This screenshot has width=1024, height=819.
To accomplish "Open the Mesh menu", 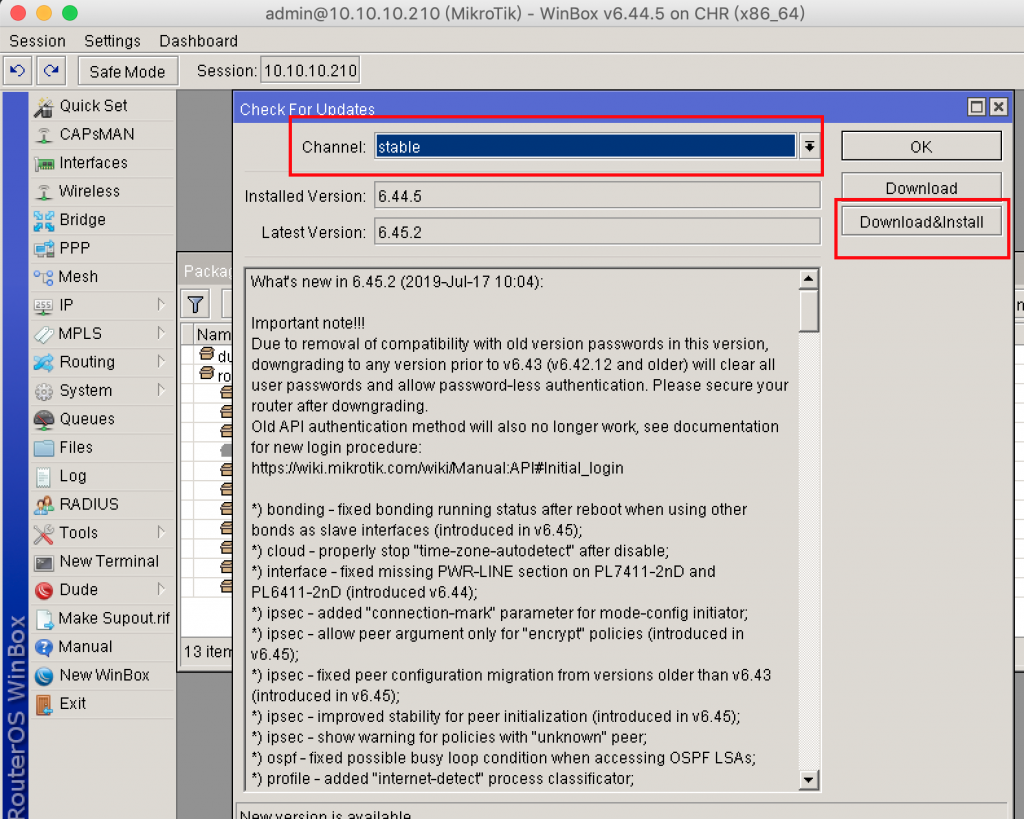I will coord(103,276).
